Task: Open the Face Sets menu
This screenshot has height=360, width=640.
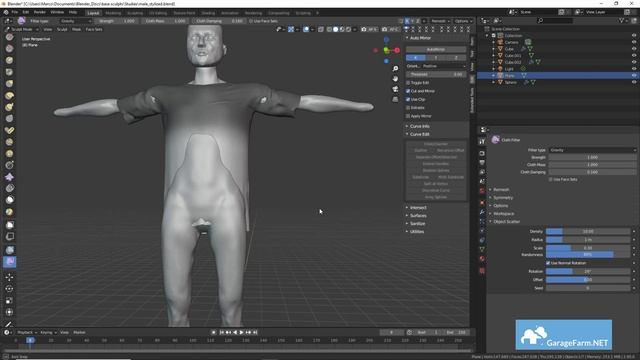Action: click(x=94, y=29)
